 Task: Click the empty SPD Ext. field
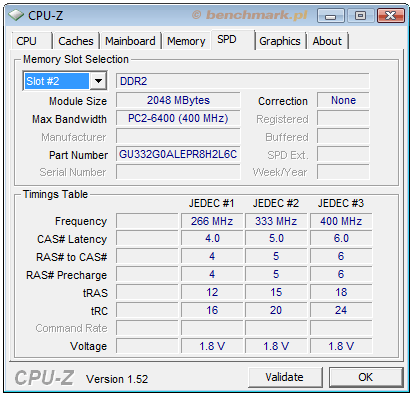pyautogui.click(x=343, y=154)
